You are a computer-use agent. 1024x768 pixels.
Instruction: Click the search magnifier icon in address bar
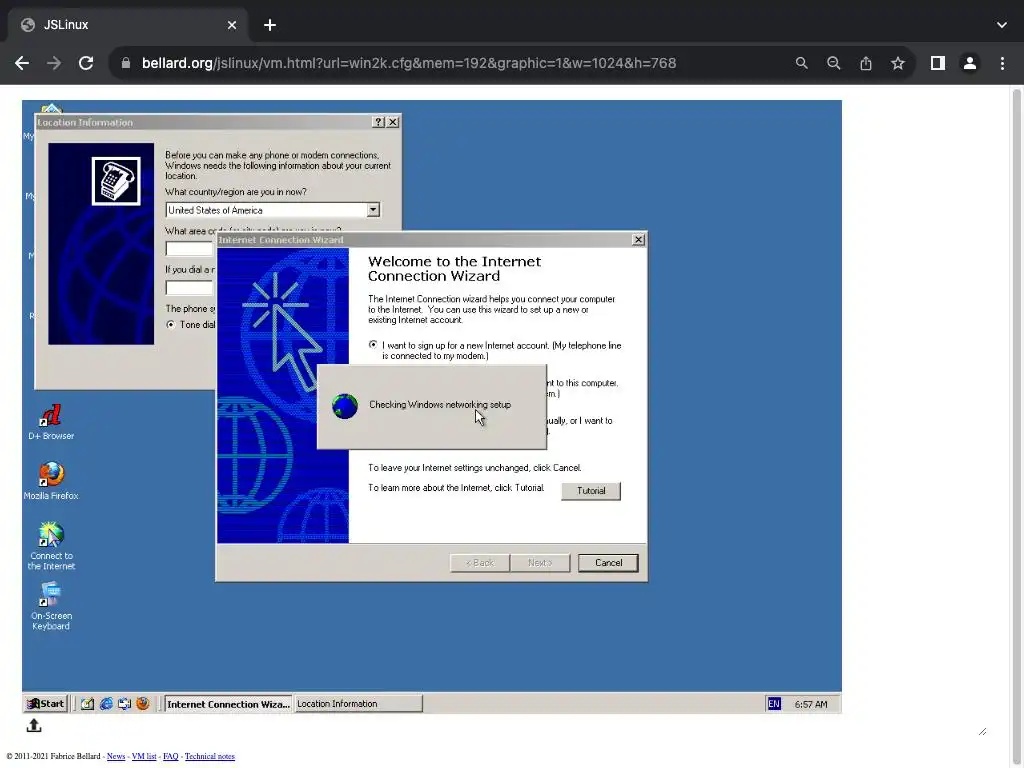(801, 63)
